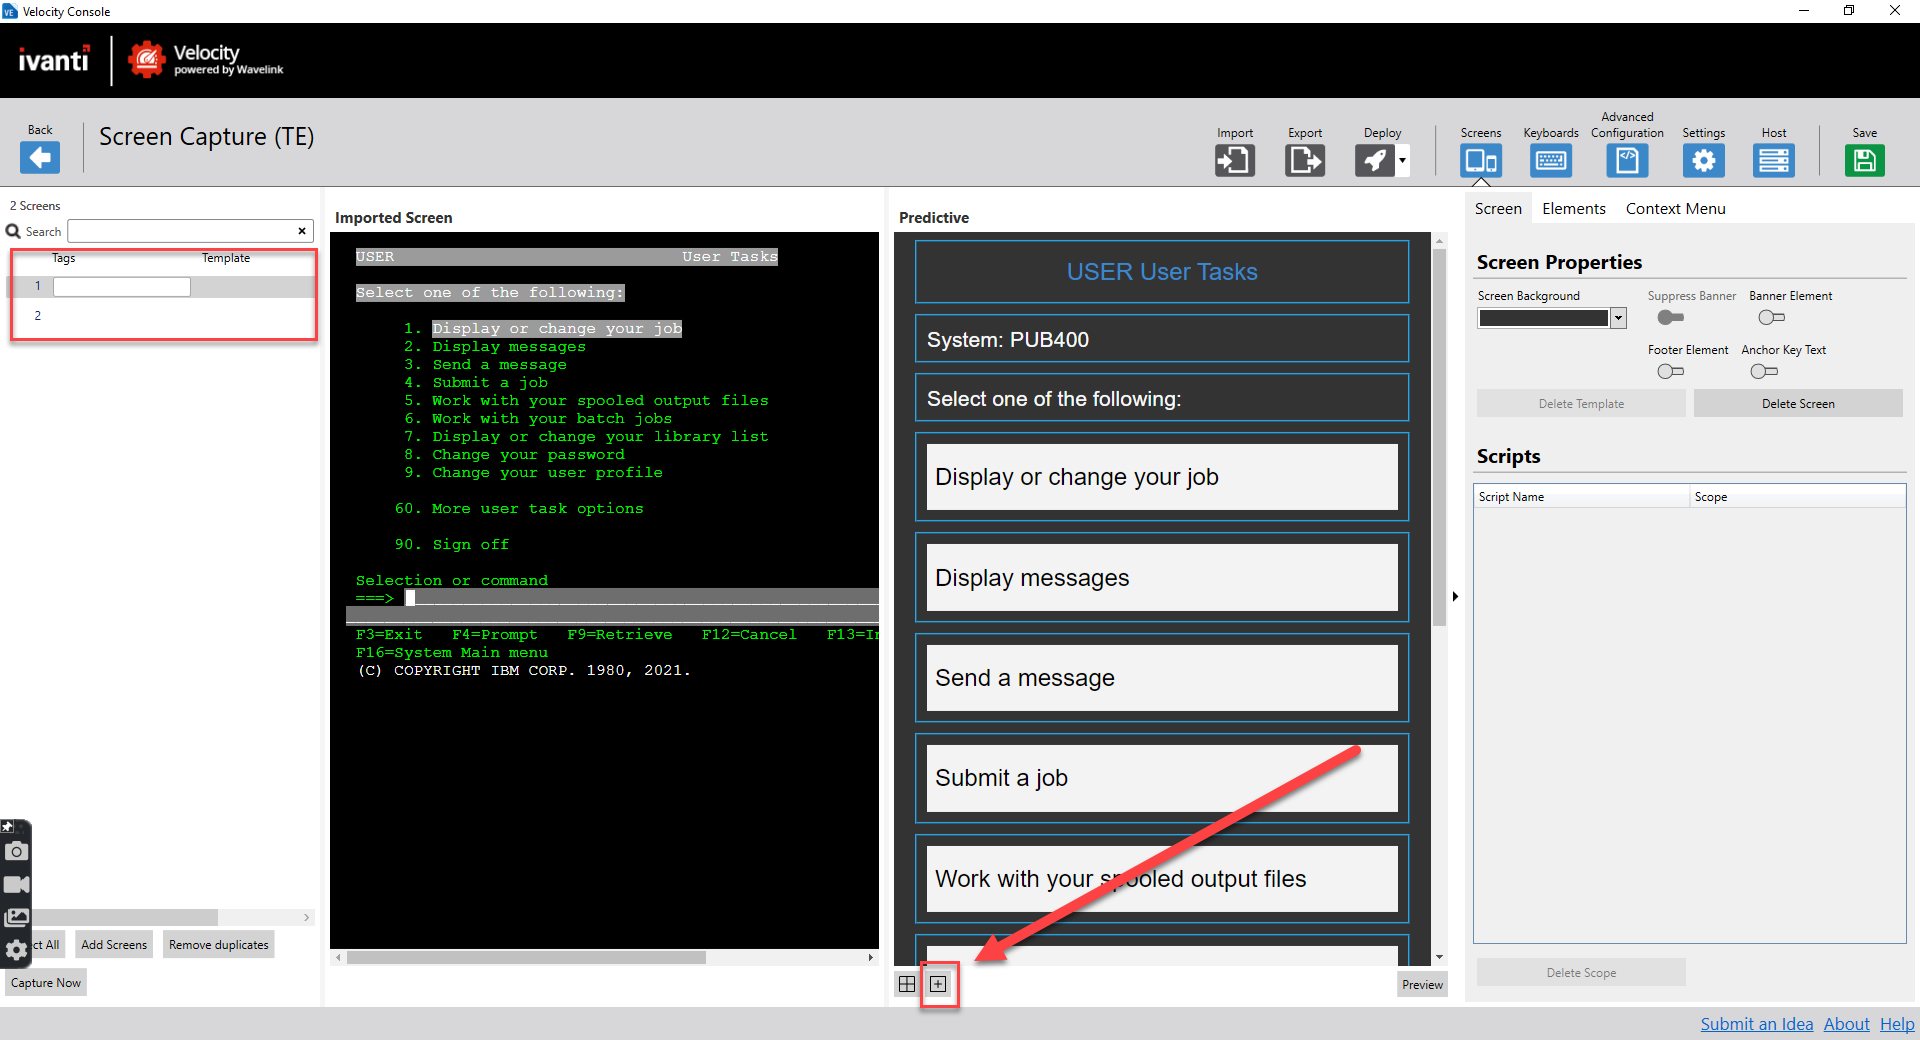Expand the thumbnail strip with right chevron
Screen dimensions: 1920x1040
pyautogui.click(x=306, y=917)
